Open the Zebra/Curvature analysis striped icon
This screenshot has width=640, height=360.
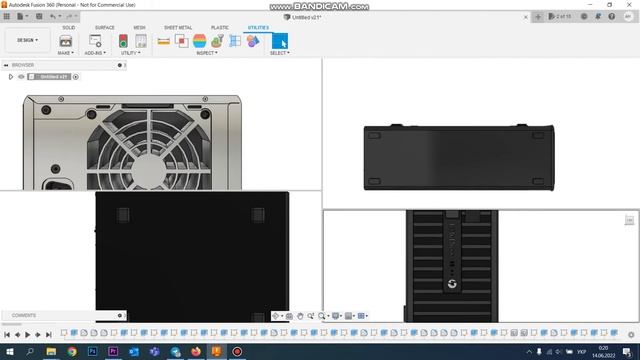click(x=199, y=41)
